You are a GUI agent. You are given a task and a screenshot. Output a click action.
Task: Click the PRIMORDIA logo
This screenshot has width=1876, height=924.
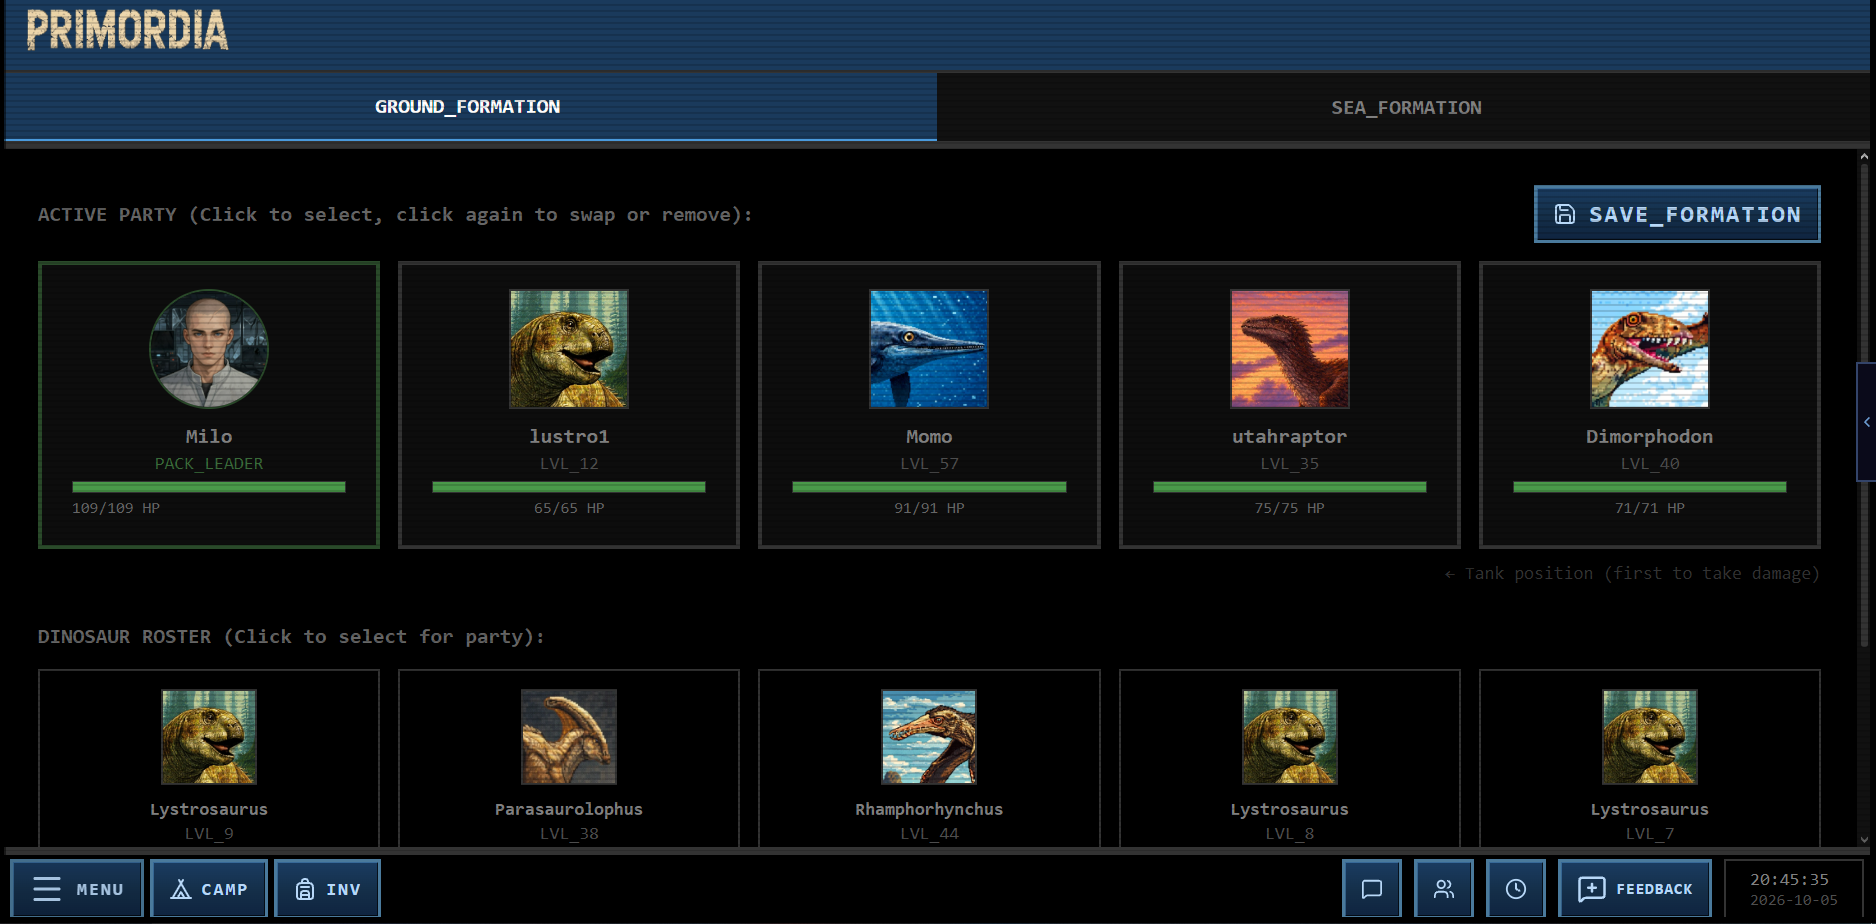click(x=127, y=30)
